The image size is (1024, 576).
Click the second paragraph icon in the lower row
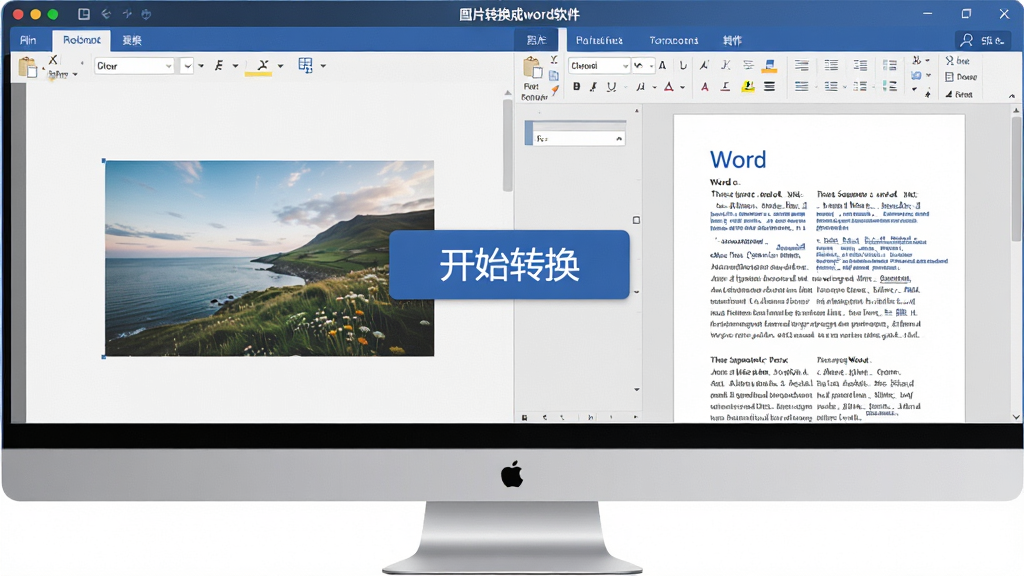pyautogui.click(x=831, y=86)
